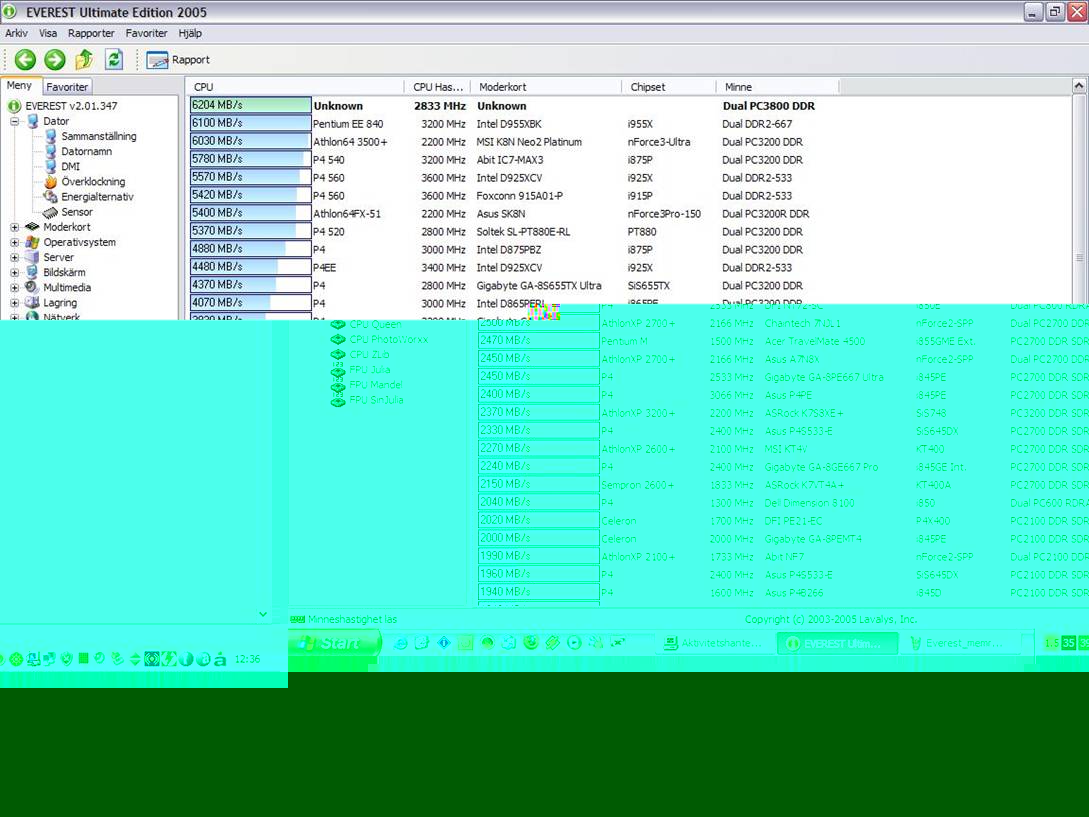
Task: Collapse the Dator tree branch
Action: [x=15, y=121]
